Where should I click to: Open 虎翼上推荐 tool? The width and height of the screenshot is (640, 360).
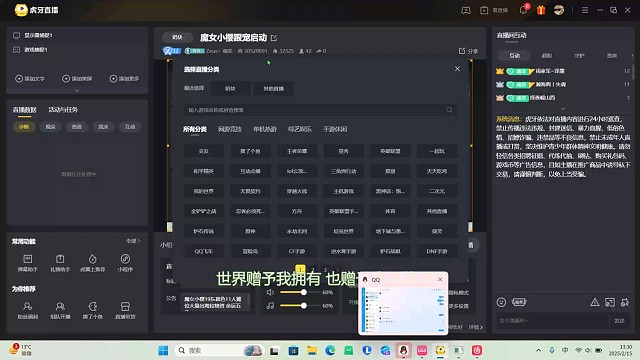[x=93, y=263]
